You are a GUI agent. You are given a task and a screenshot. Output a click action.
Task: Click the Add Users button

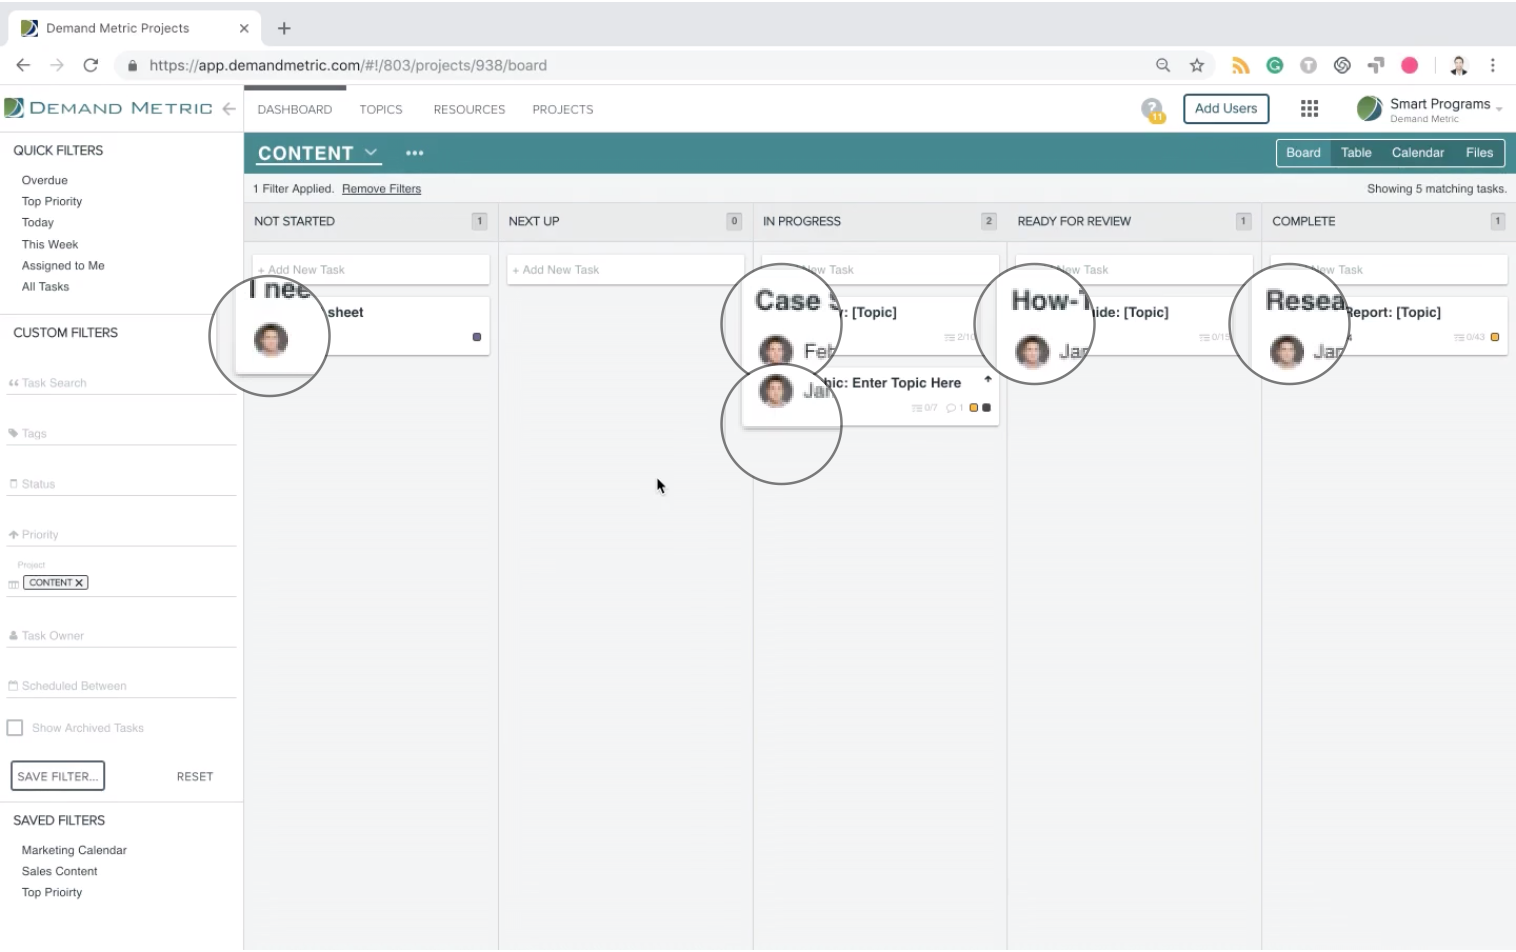tap(1226, 109)
